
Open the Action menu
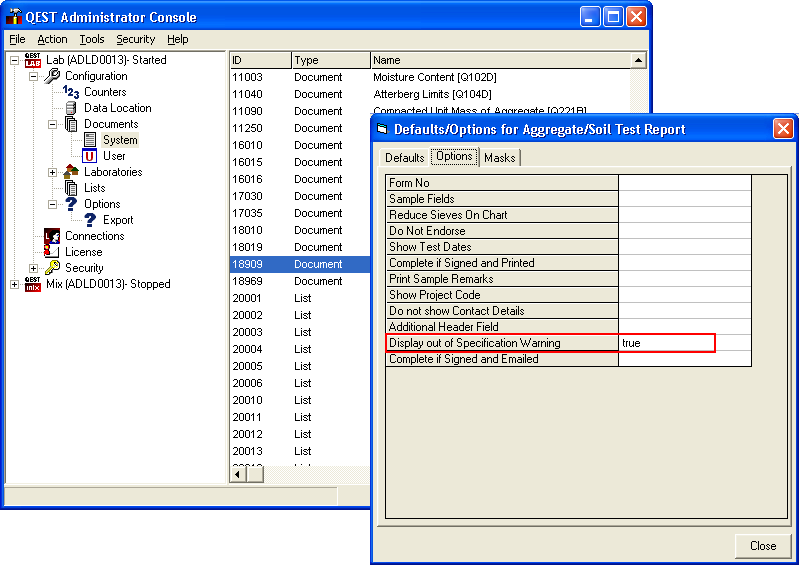coord(52,39)
